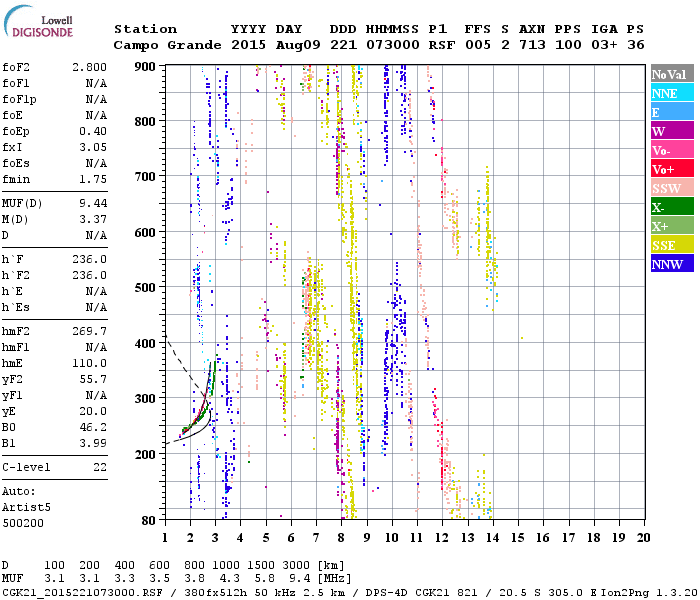Select the SSE yellow legend swatch

coord(672,245)
